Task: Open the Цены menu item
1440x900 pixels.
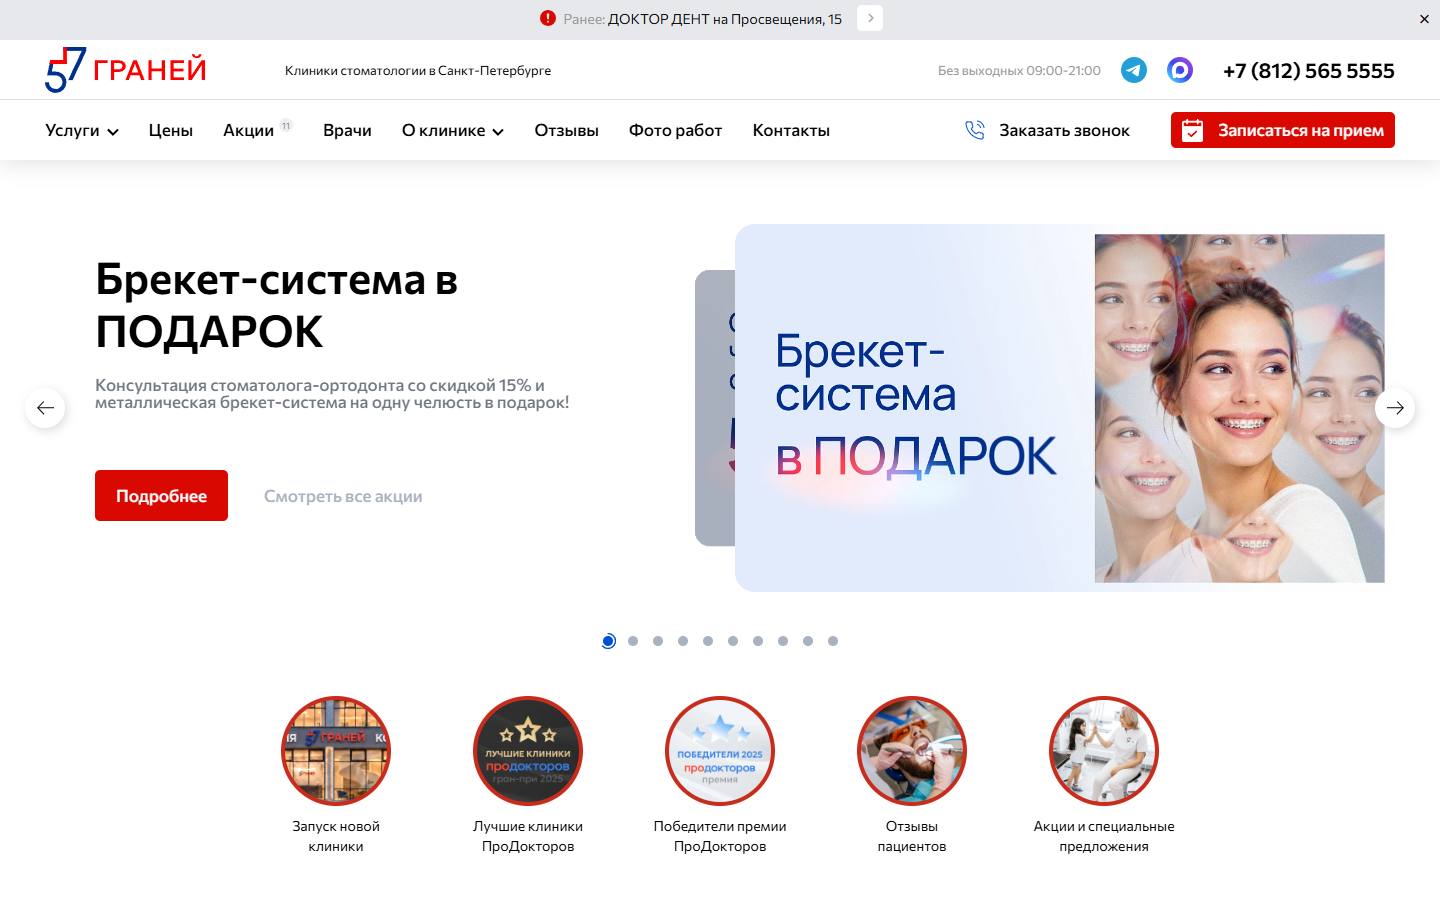Action: [171, 130]
